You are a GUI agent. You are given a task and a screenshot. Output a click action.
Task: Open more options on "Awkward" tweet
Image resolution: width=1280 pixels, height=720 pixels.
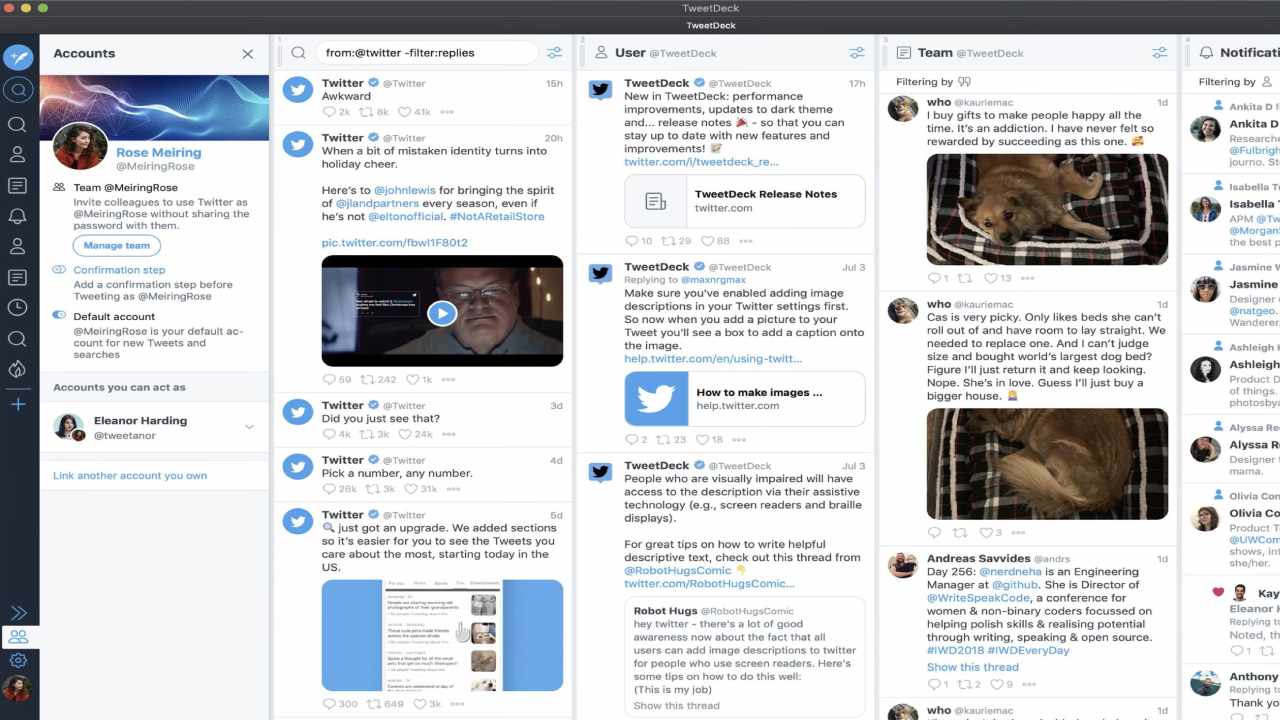[447, 112]
